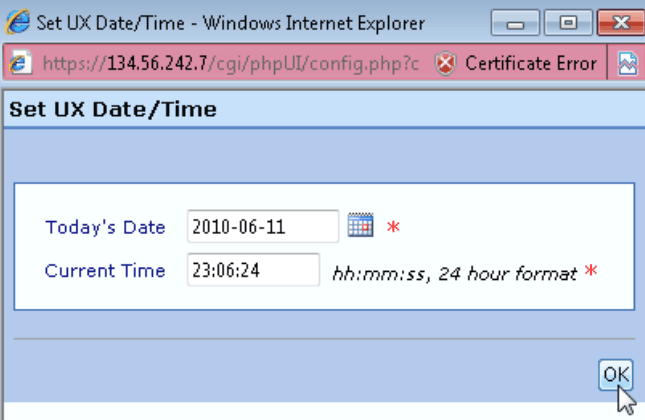Click the red asterisk next to calendar icon

click(x=393, y=227)
